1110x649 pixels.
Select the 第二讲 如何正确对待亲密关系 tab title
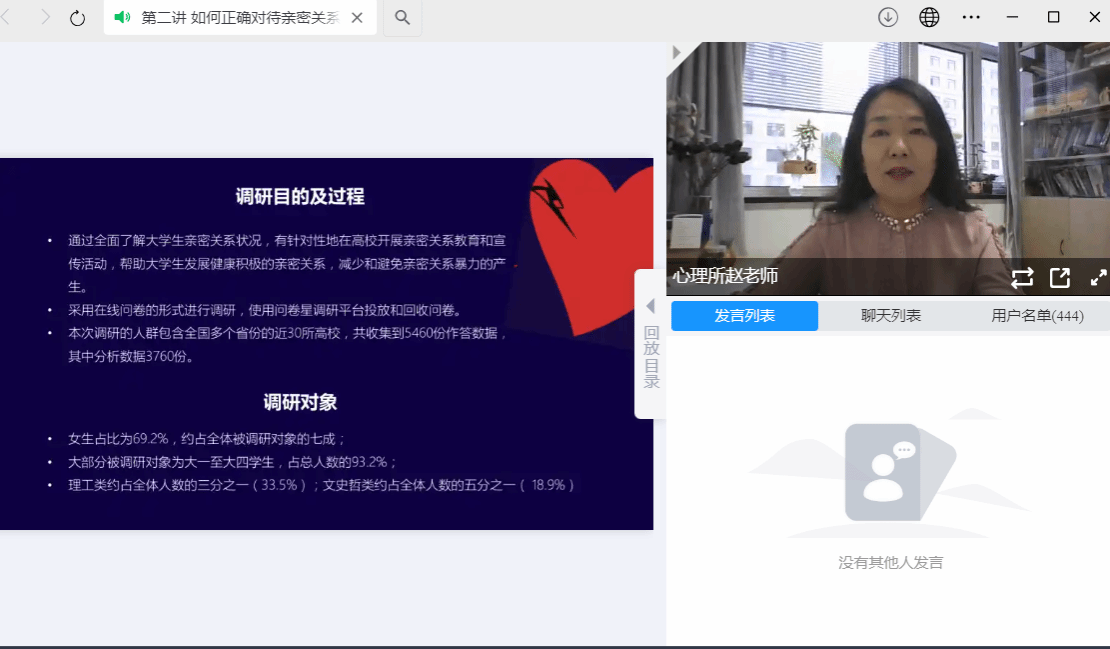240,17
